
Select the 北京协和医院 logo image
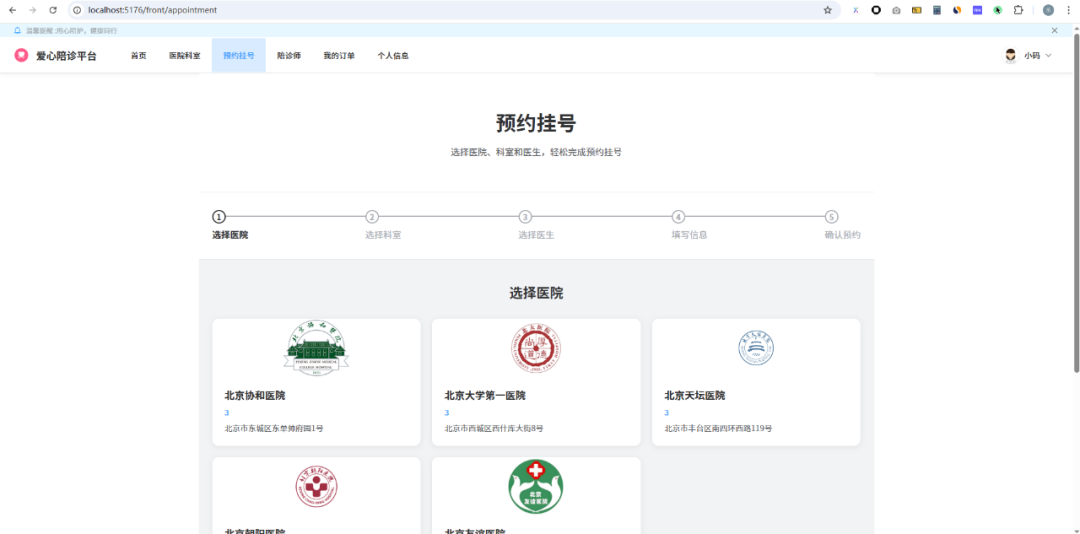[x=316, y=348]
